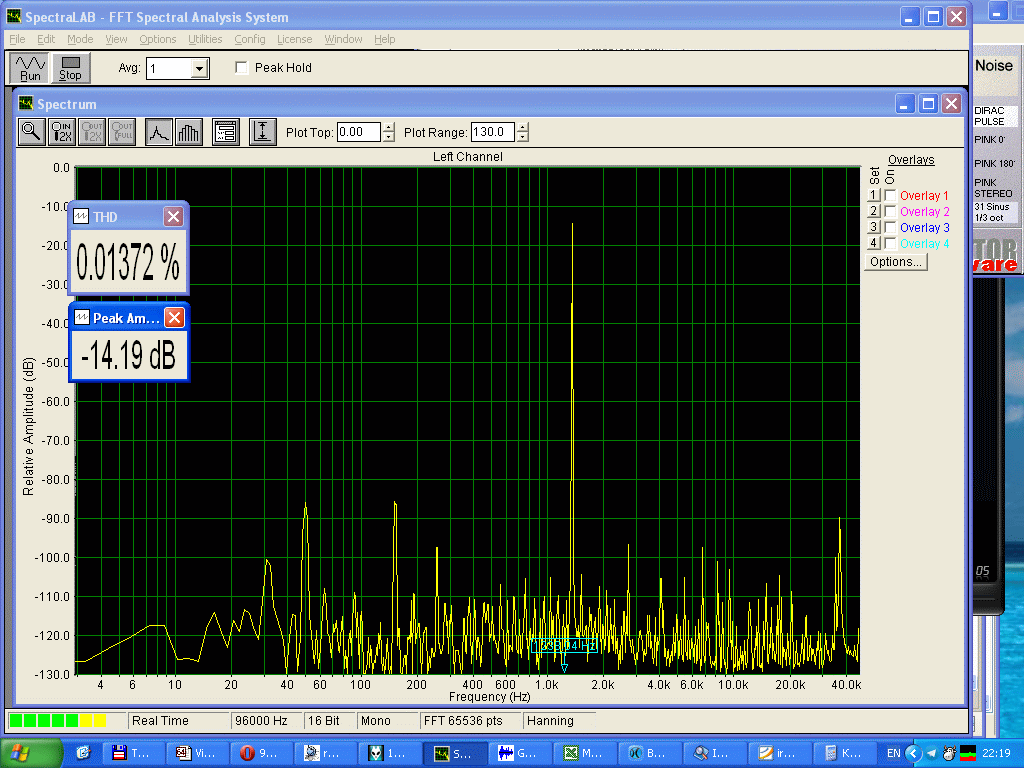
Task: Click the Spectrum window title icon
Action: (26, 104)
